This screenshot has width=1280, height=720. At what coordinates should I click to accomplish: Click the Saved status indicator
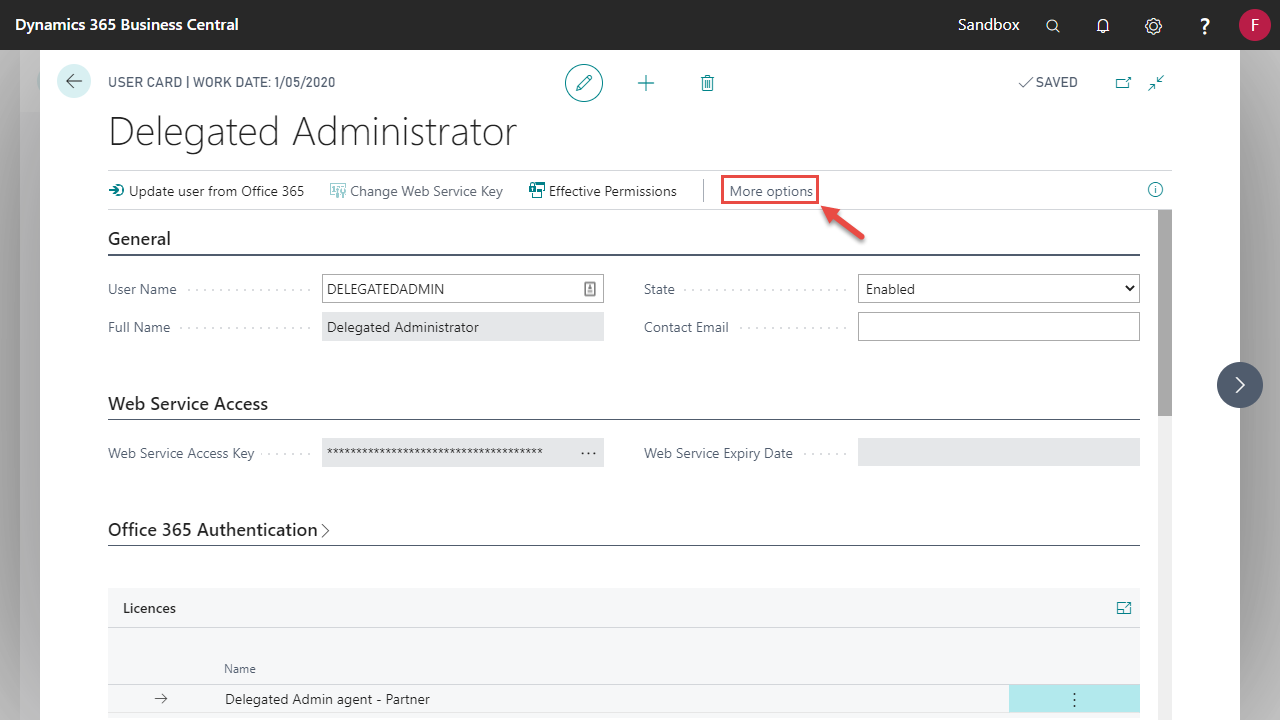click(x=1048, y=83)
